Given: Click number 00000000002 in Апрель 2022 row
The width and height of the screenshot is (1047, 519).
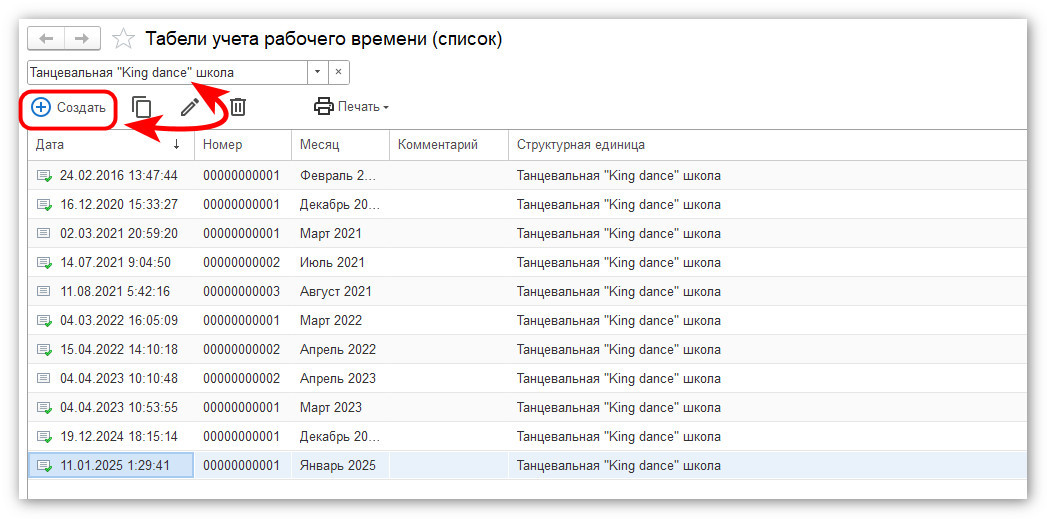Looking at the screenshot, I should pos(242,349).
